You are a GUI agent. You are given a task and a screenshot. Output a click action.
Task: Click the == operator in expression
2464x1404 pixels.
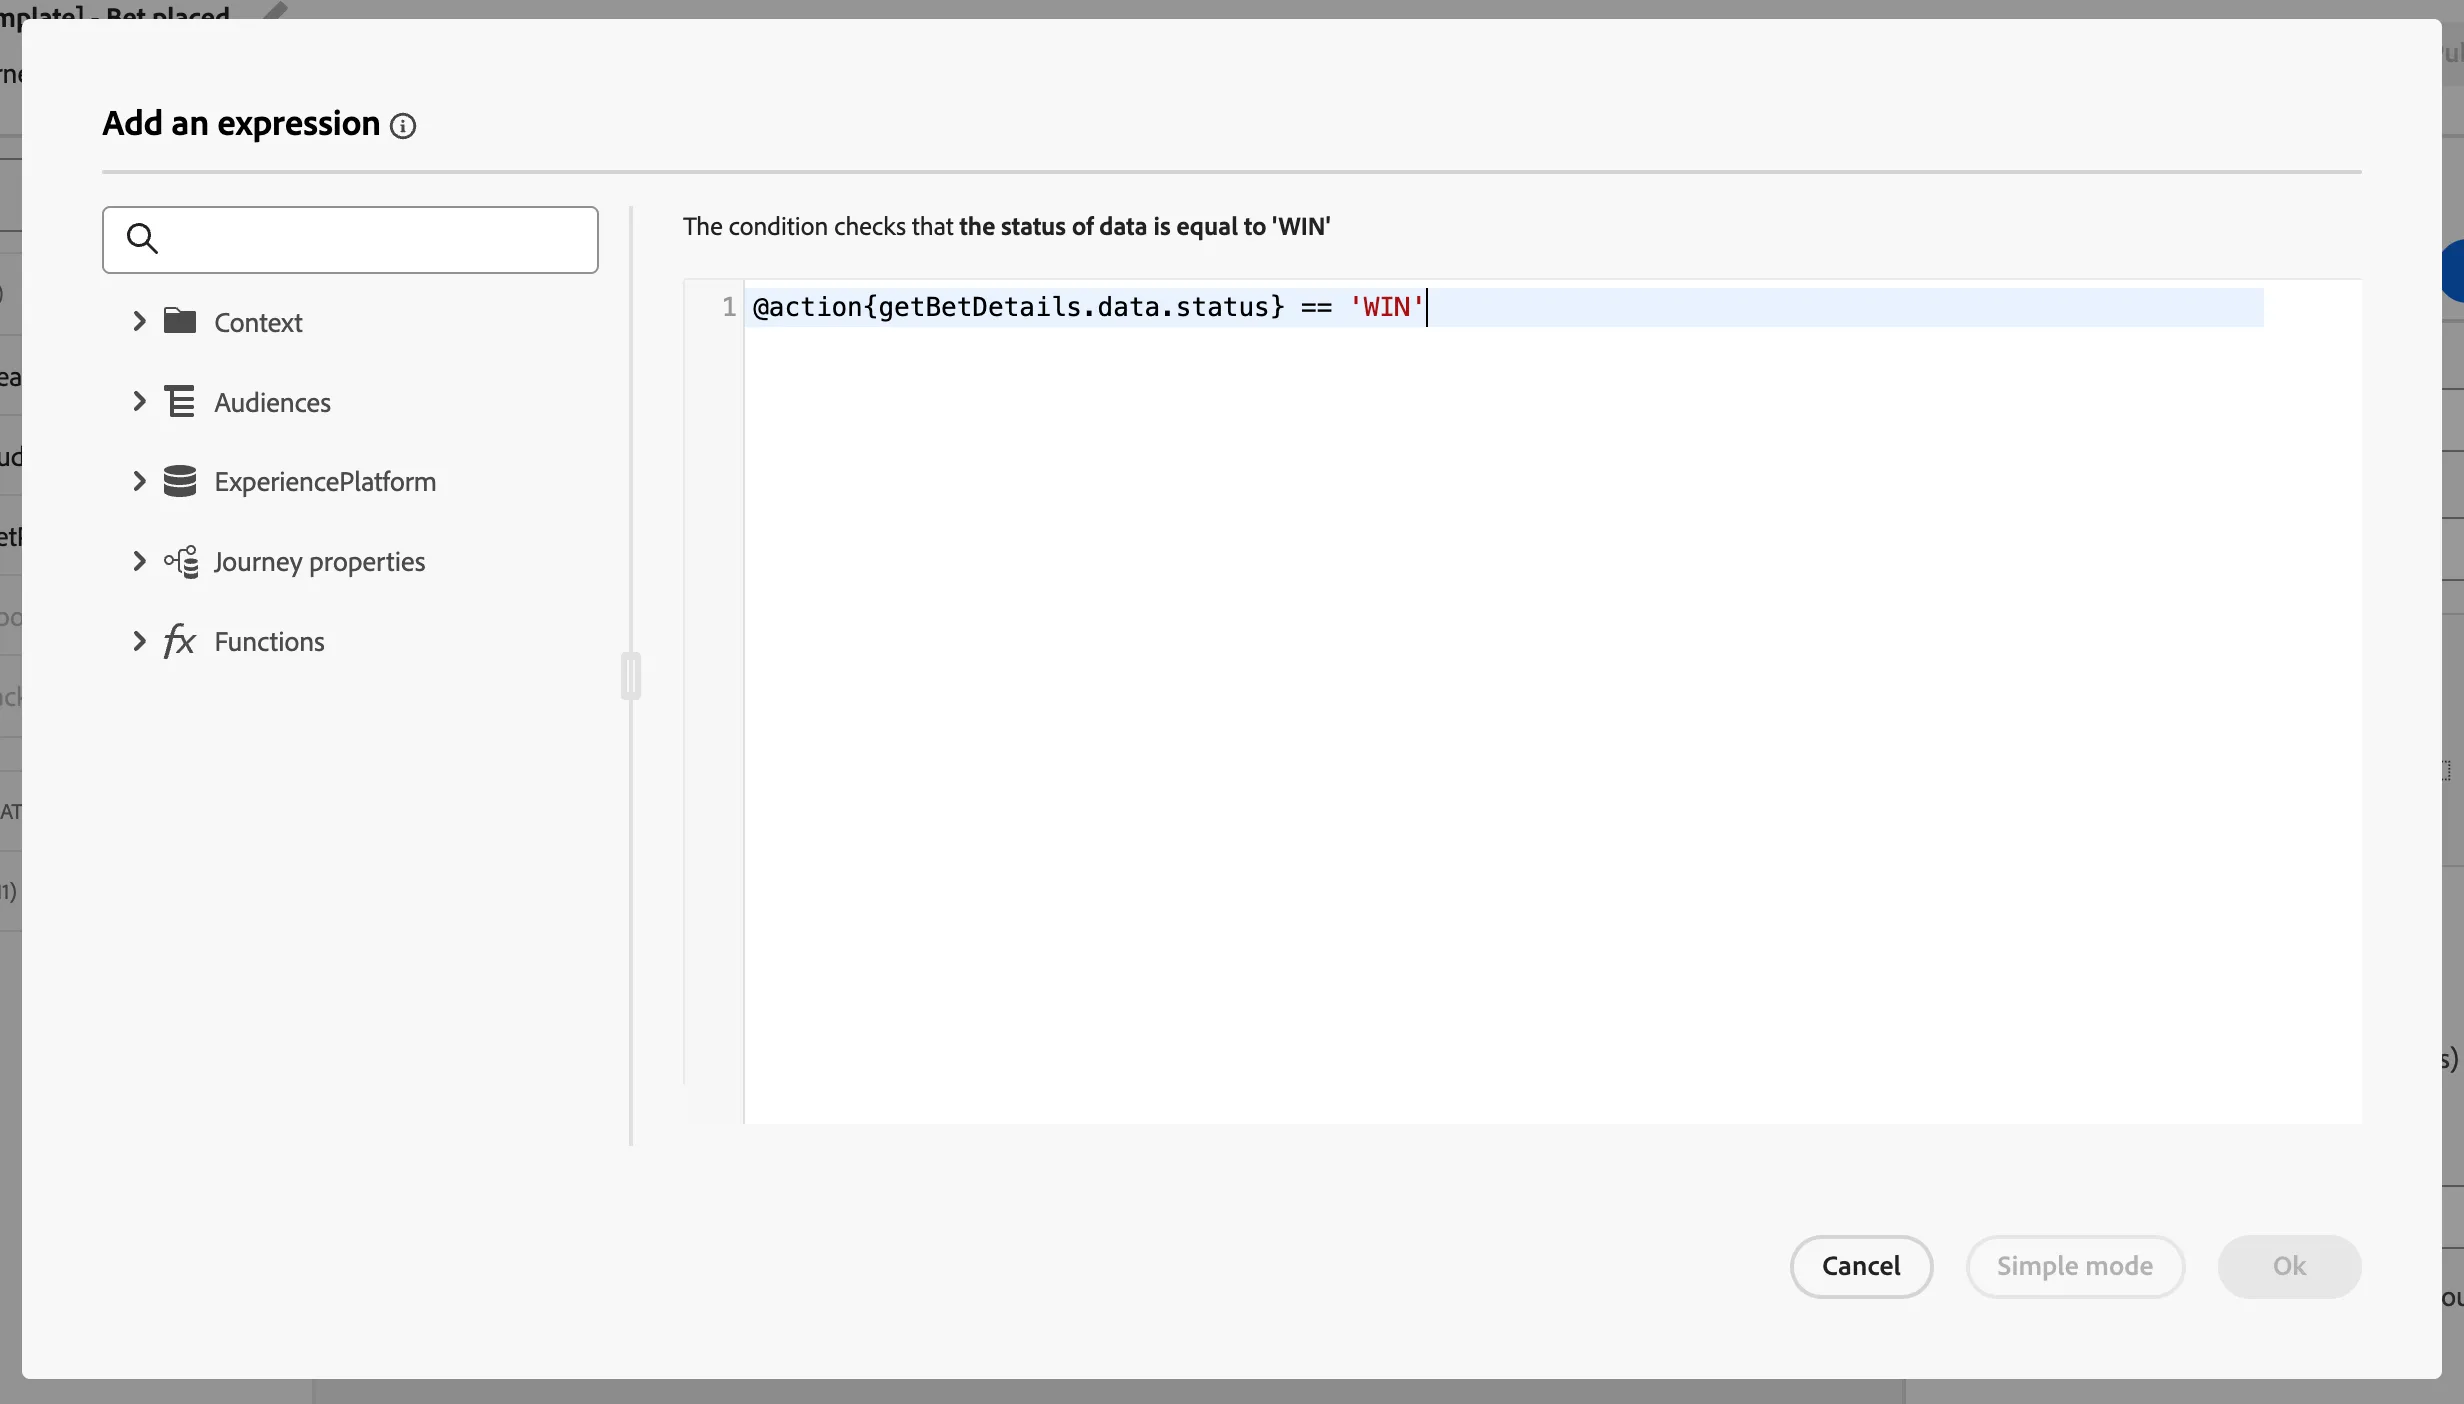click(x=1316, y=307)
